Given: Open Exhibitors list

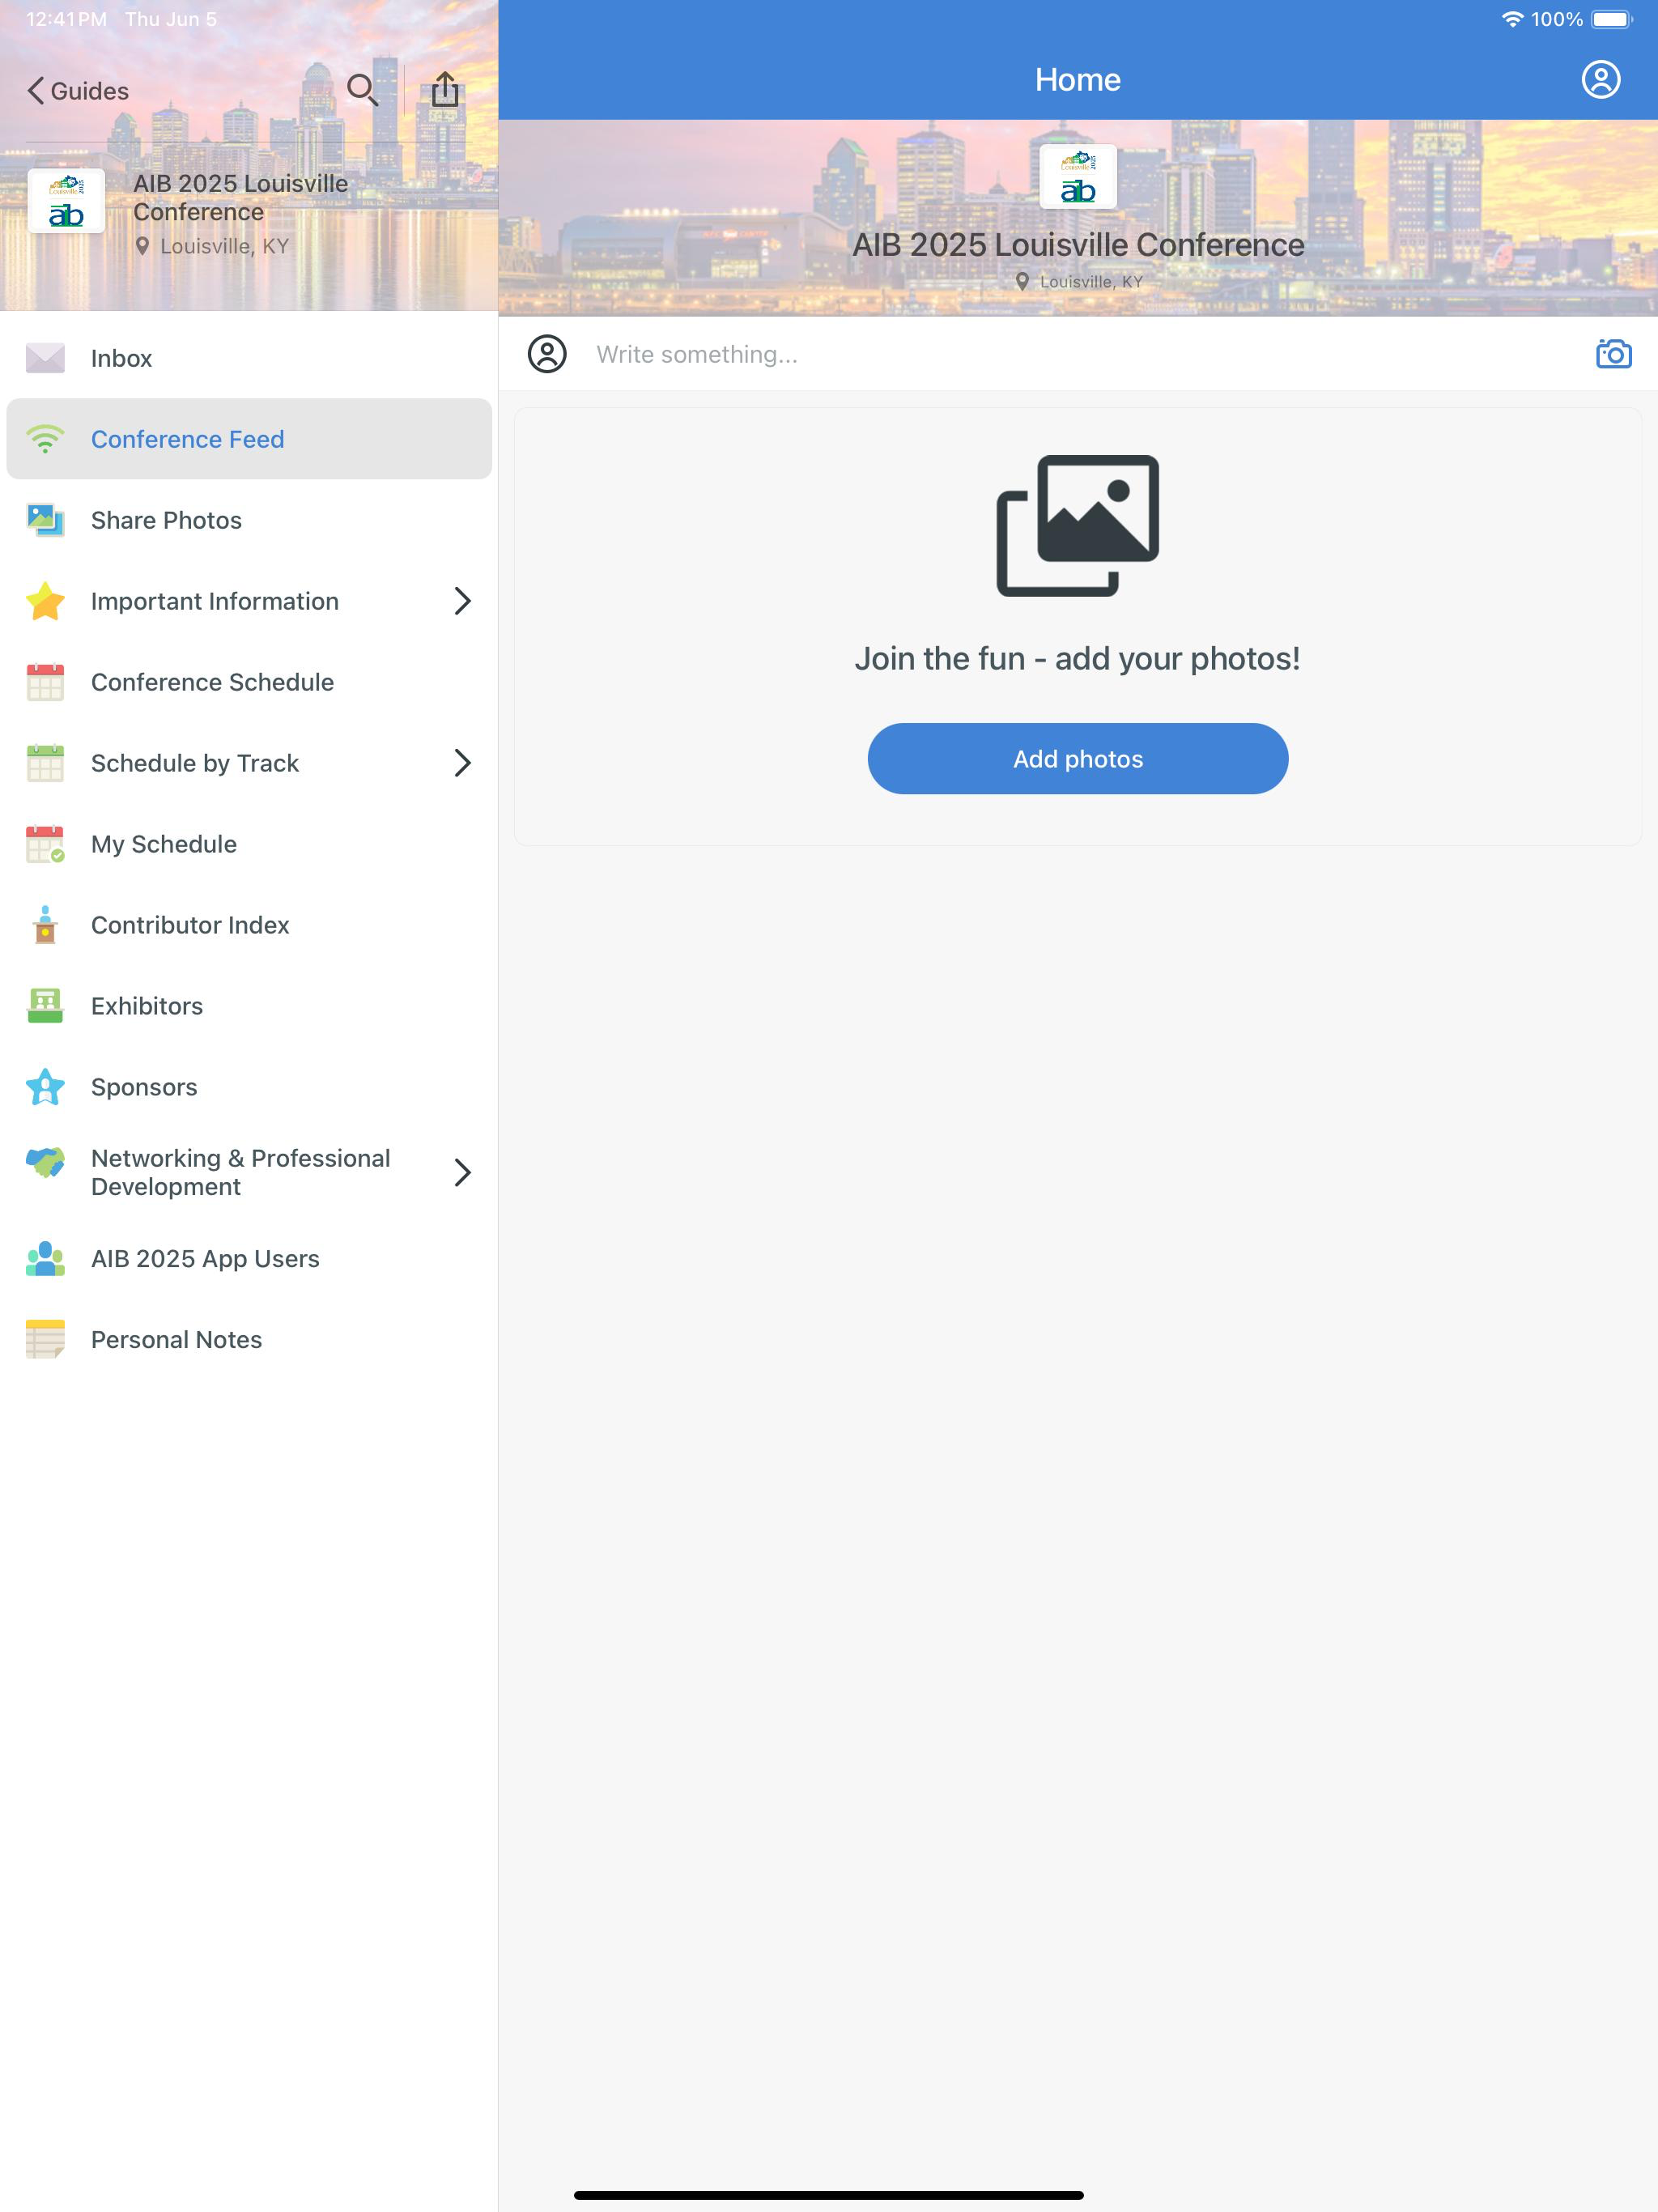Looking at the screenshot, I should pyautogui.click(x=249, y=1006).
